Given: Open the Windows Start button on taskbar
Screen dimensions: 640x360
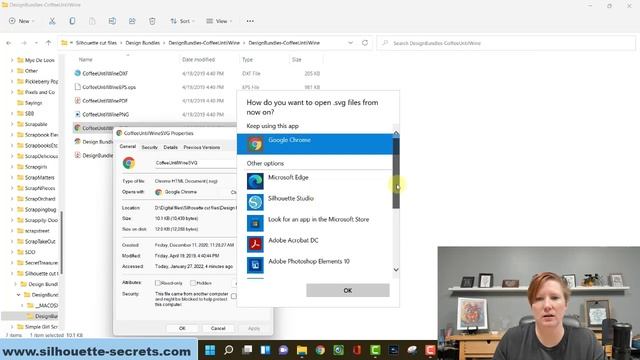Looking at the screenshot, I should tap(210, 350).
